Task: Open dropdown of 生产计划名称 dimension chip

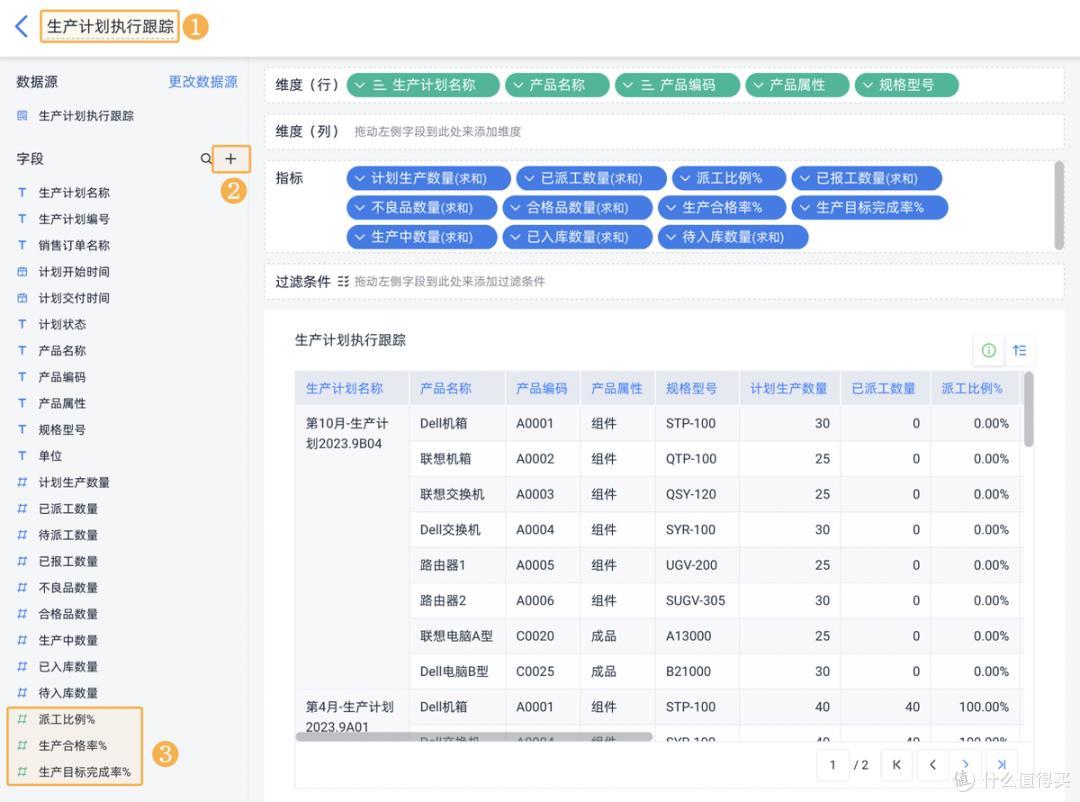Action: click(x=360, y=85)
